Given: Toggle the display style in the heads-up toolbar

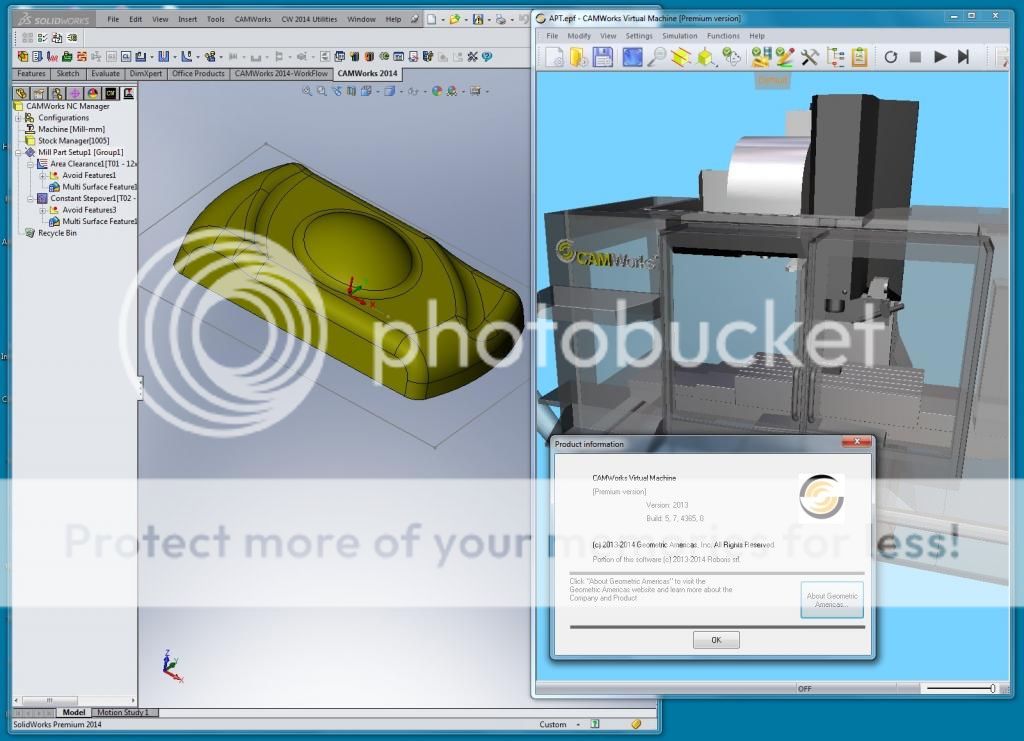Looking at the screenshot, I should coord(388,92).
